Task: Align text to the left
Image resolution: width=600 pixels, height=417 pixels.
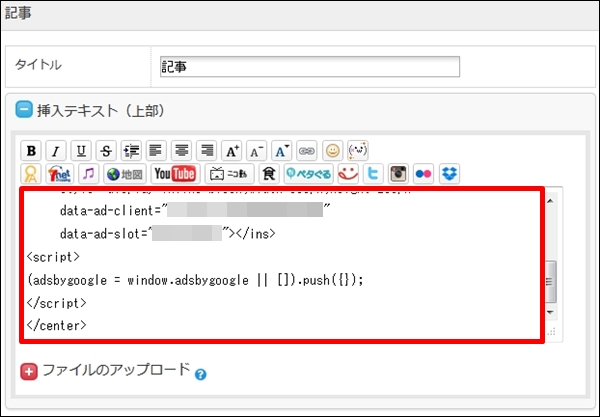Action: tap(156, 151)
